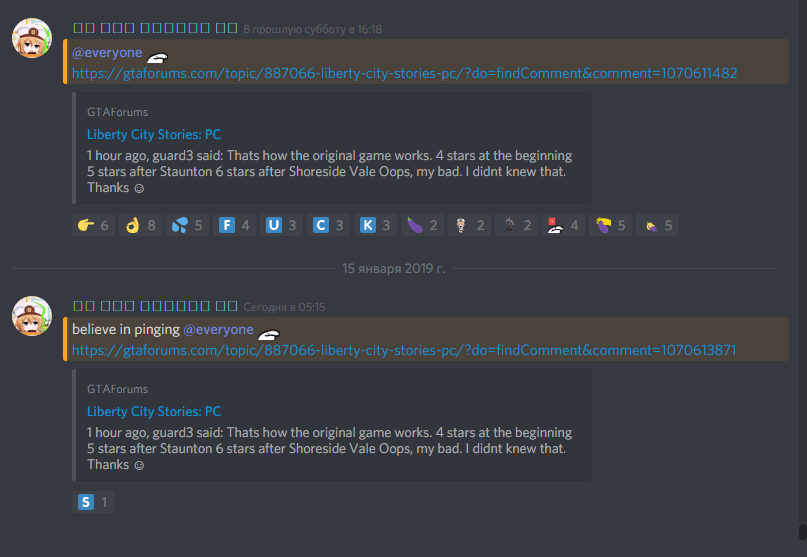Screen dimensions: 807x557
Task: Click the letter U reaction
Action: click(x=281, y=225)
